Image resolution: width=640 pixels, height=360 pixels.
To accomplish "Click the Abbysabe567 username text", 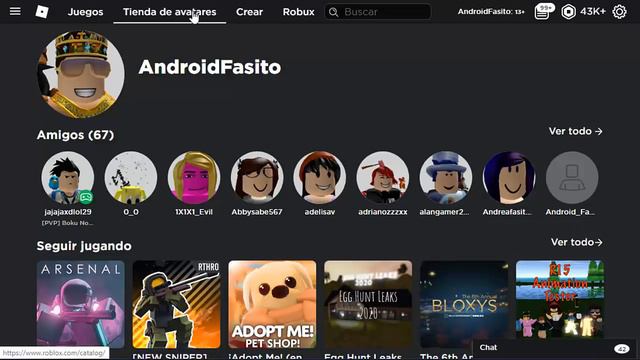I will [257, 212].
